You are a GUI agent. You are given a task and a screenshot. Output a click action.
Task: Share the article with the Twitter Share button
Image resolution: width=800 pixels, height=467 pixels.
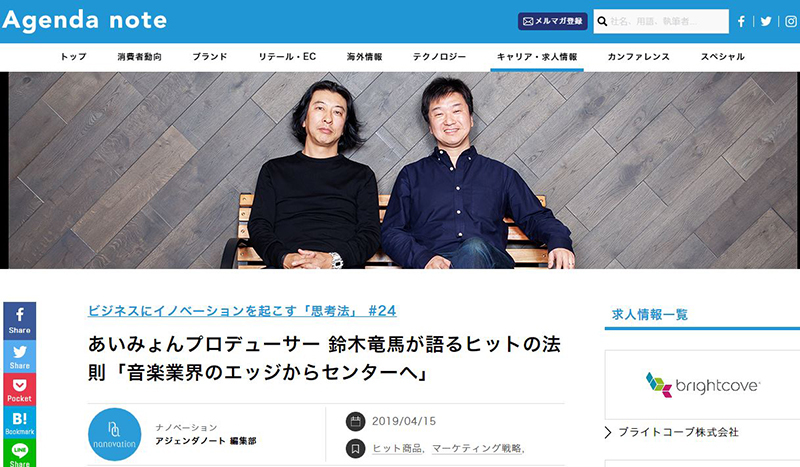pyautogui.click(x=19, y=356)
